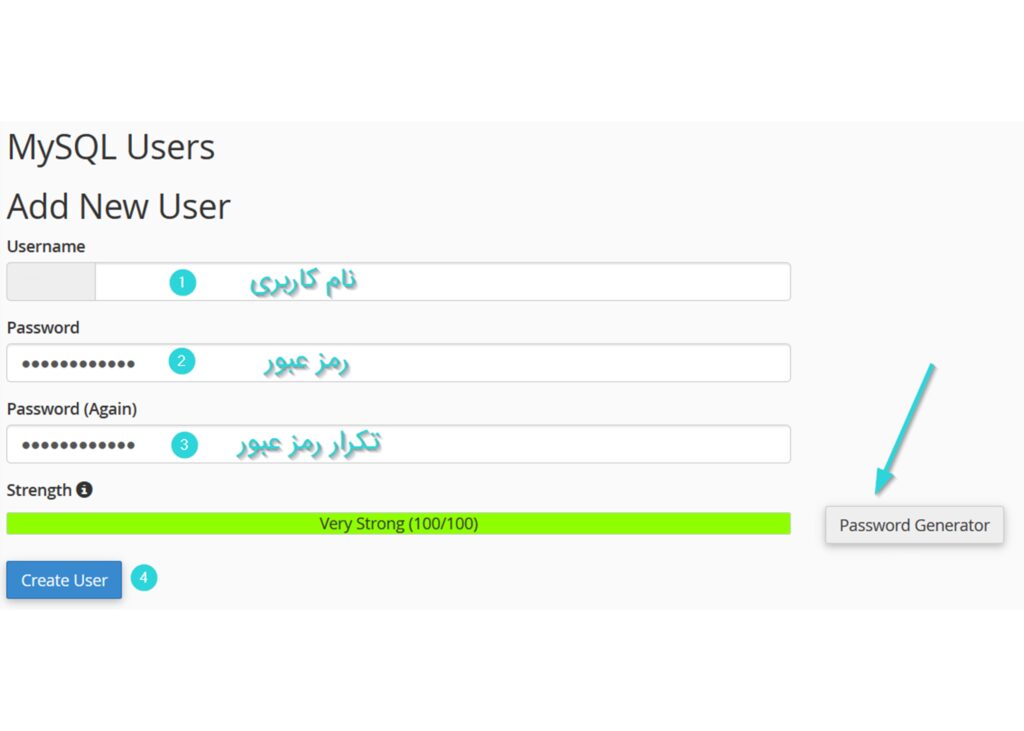Focus the Username input field
This screenshot has height=731, width=1024.
point(443,282)
